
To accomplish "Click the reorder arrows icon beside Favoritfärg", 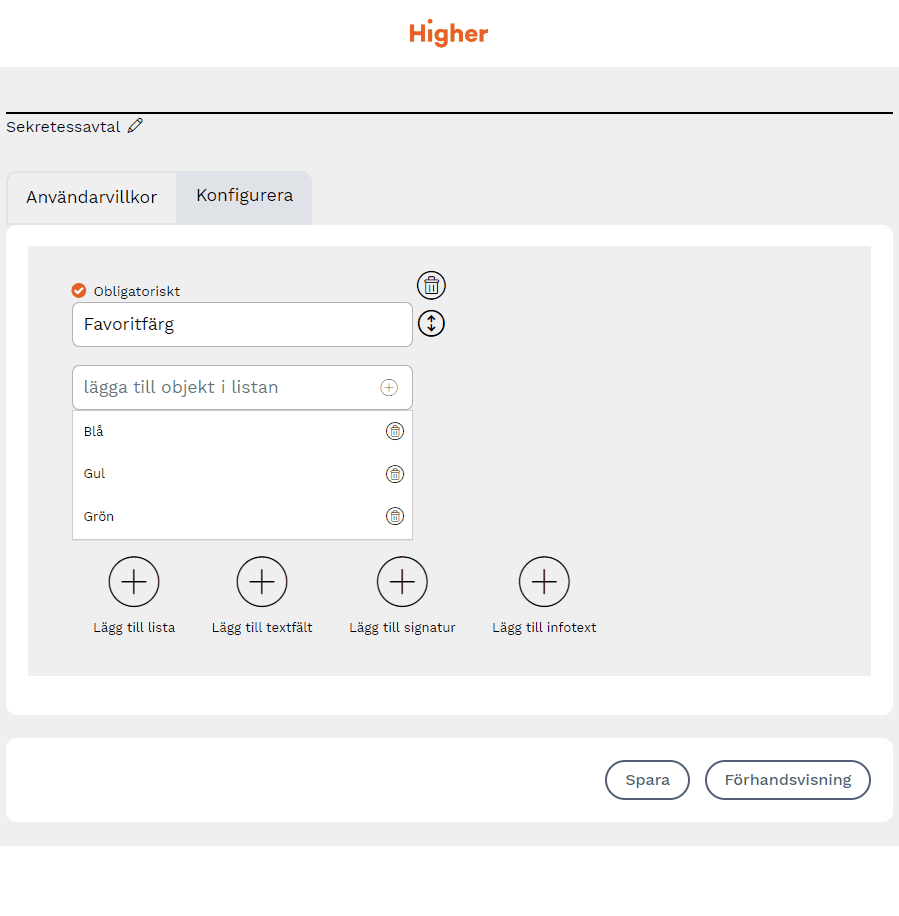I will [x=431, y=324].
